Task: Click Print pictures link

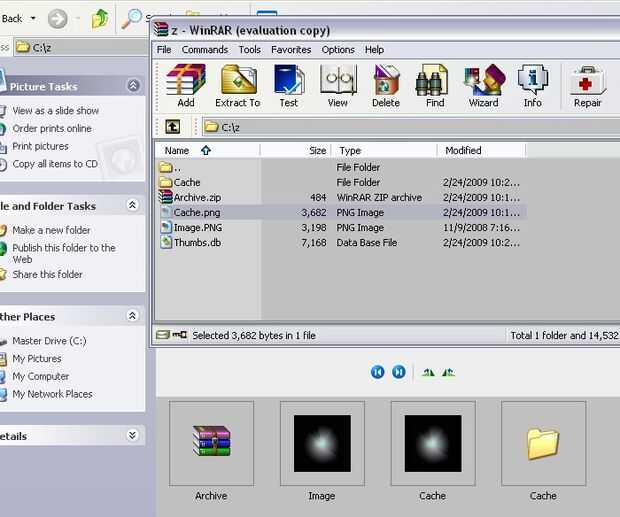Action: pyautogui.click(x=40, y=146)
